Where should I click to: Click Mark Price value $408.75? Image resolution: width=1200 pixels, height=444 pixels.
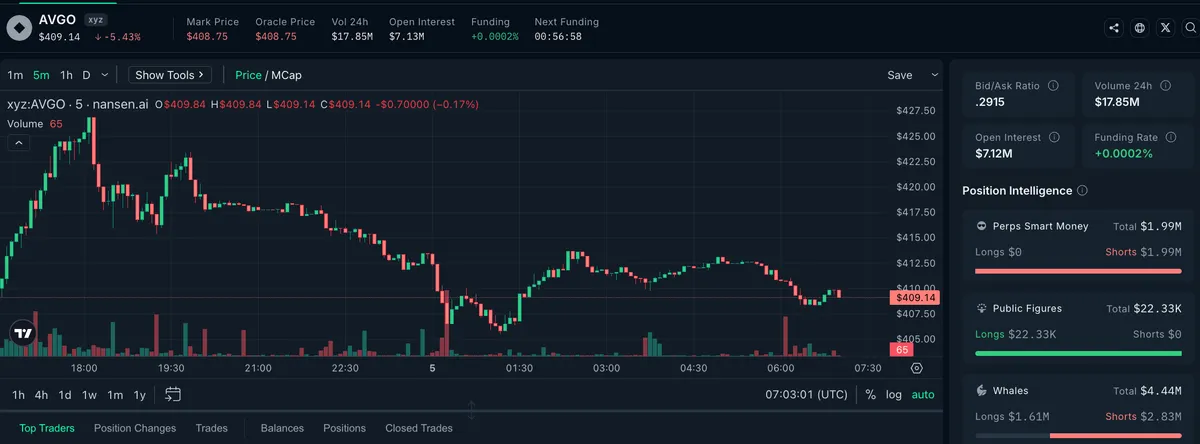(x=207, y=37)
